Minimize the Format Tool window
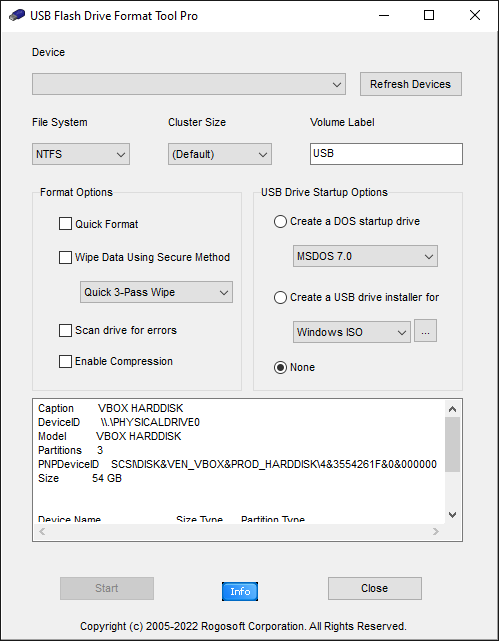 point(383,16)
